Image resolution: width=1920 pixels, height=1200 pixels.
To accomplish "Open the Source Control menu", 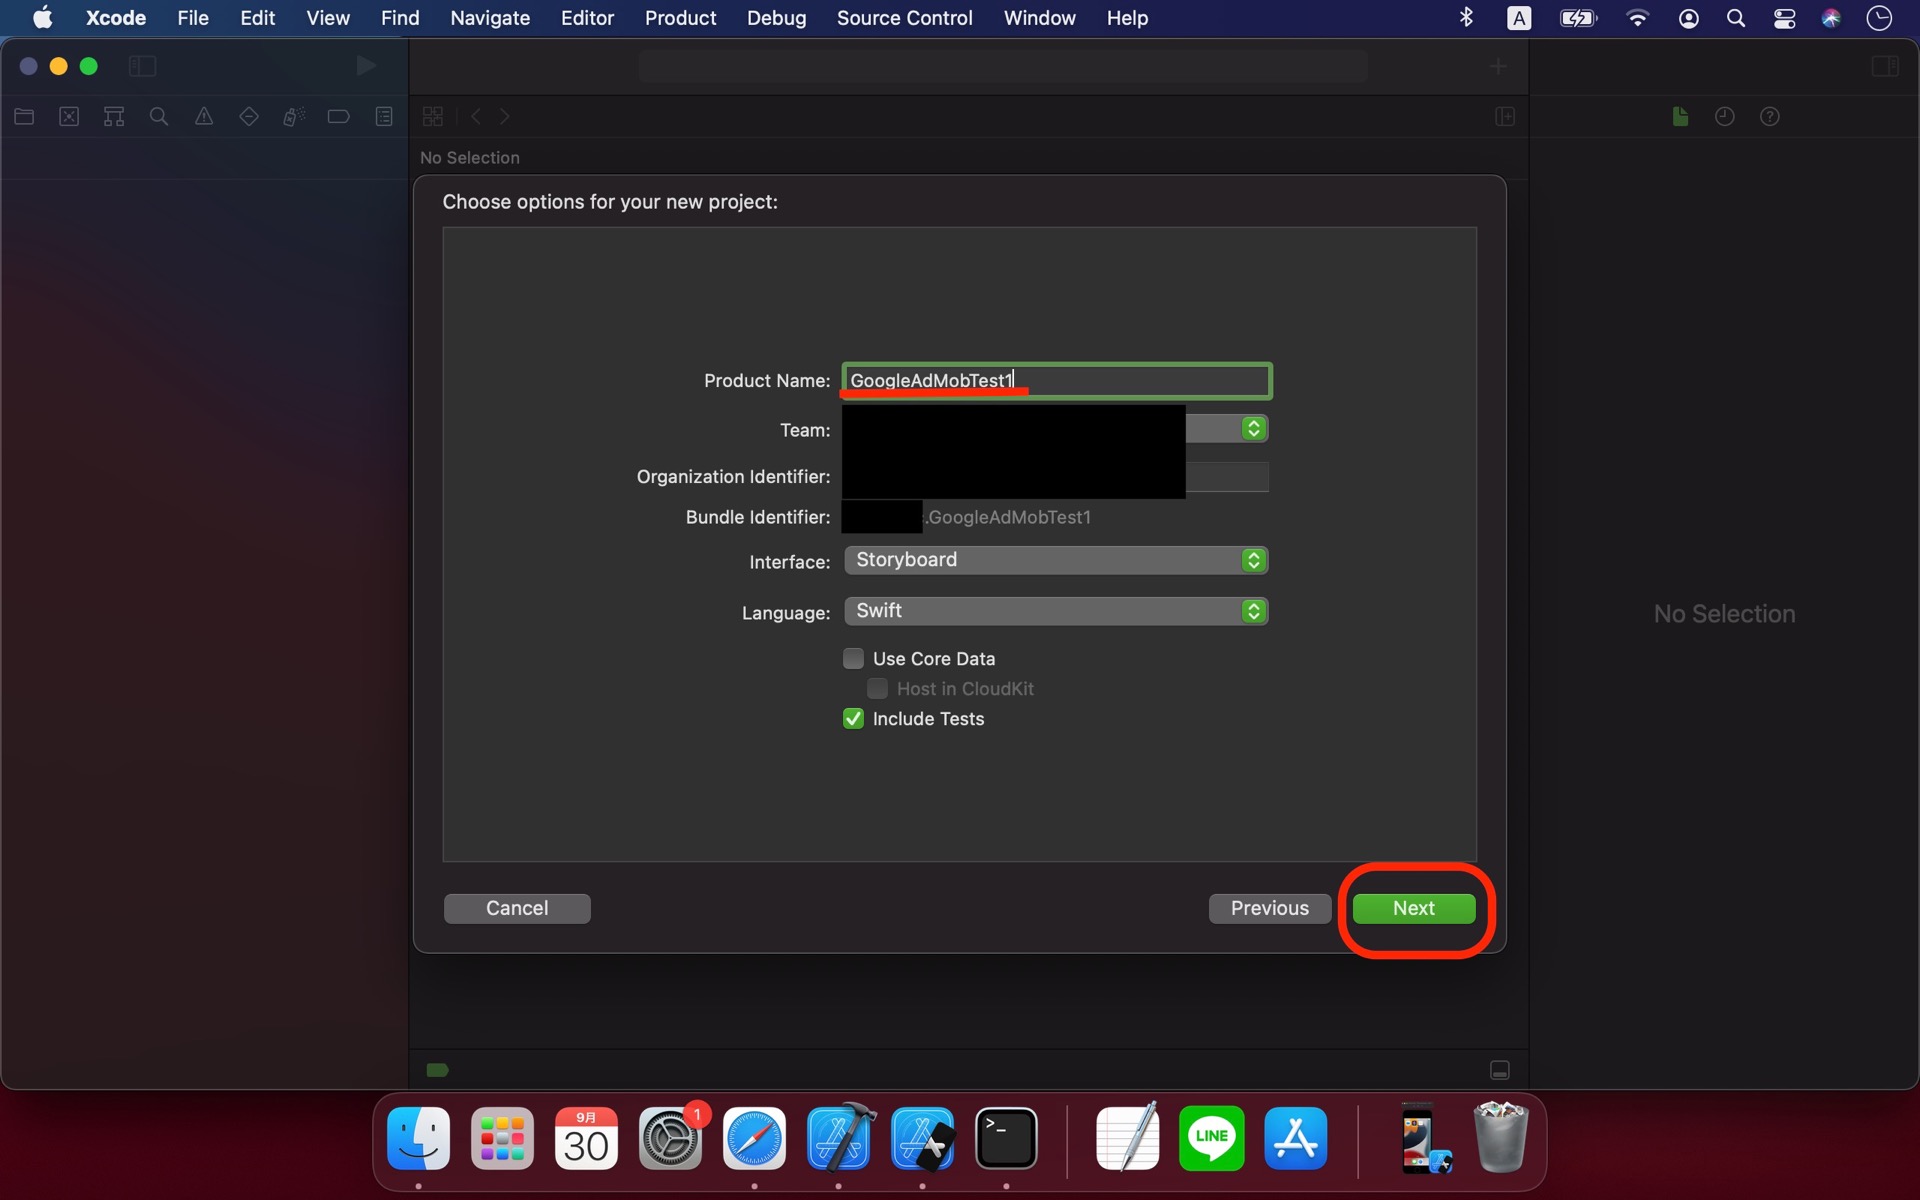I will (905, 18).
